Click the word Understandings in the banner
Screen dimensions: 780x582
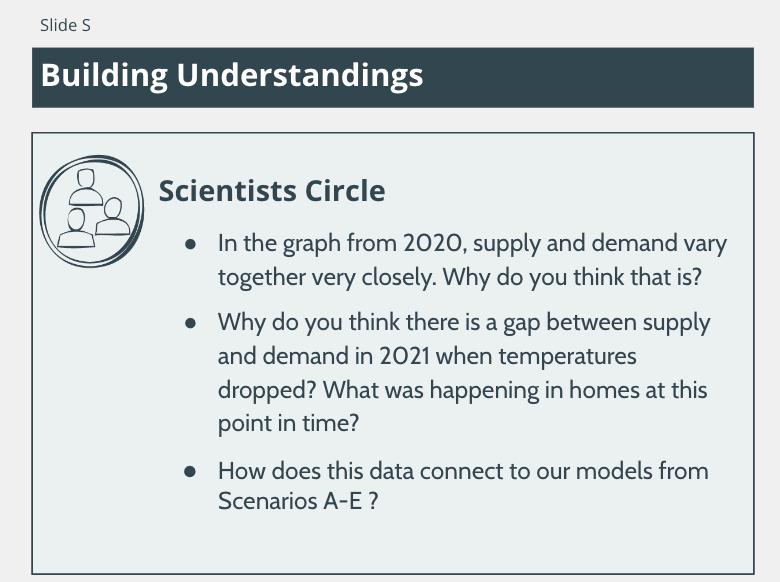click(x=299, y=76)
